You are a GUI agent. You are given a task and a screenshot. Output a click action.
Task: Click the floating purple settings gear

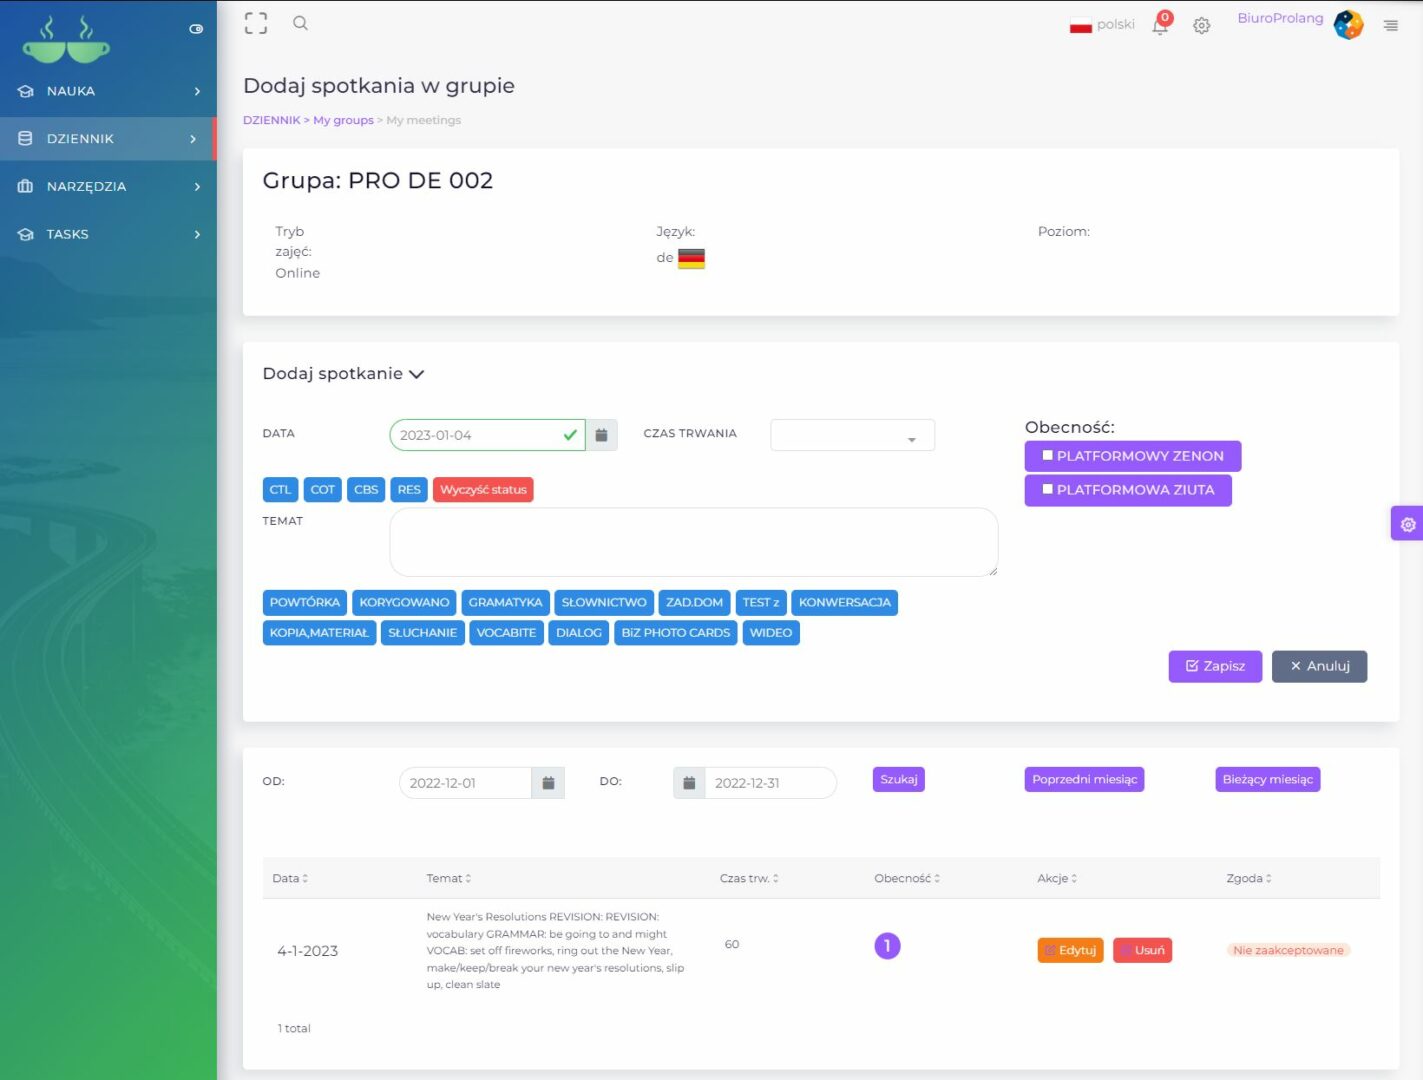1407,524
